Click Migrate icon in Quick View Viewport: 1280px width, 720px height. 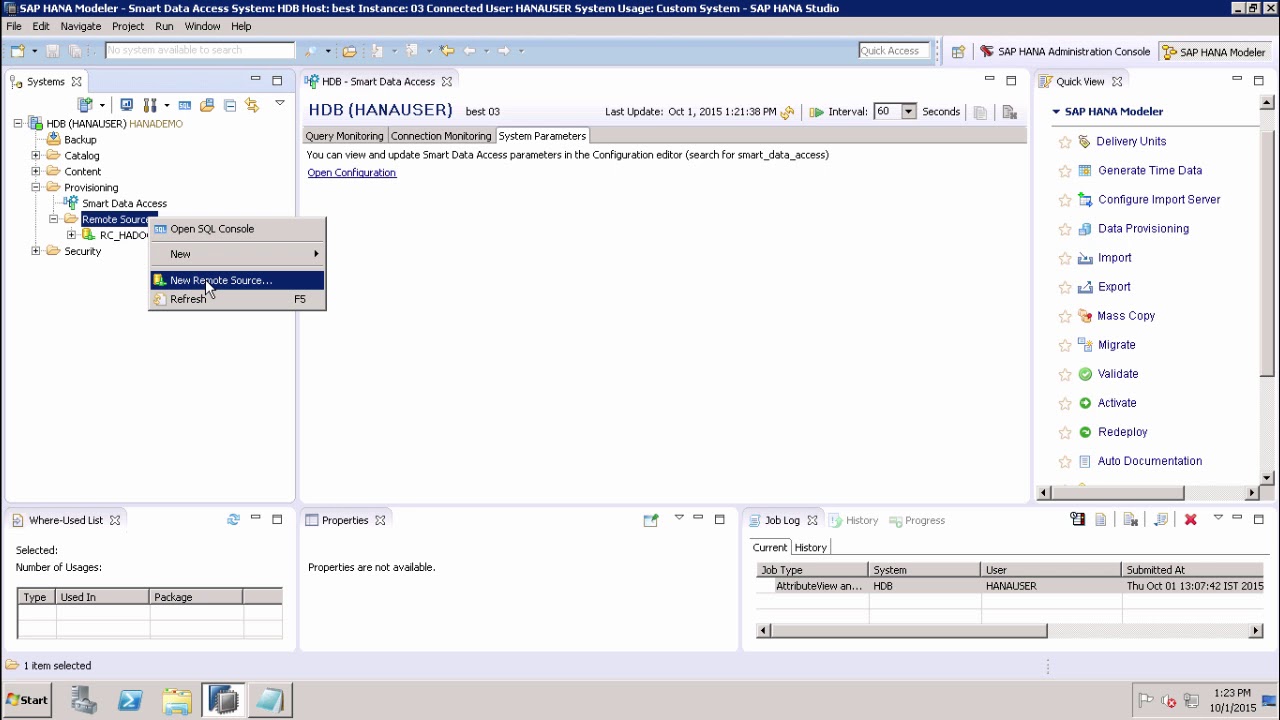(1085, 345)
